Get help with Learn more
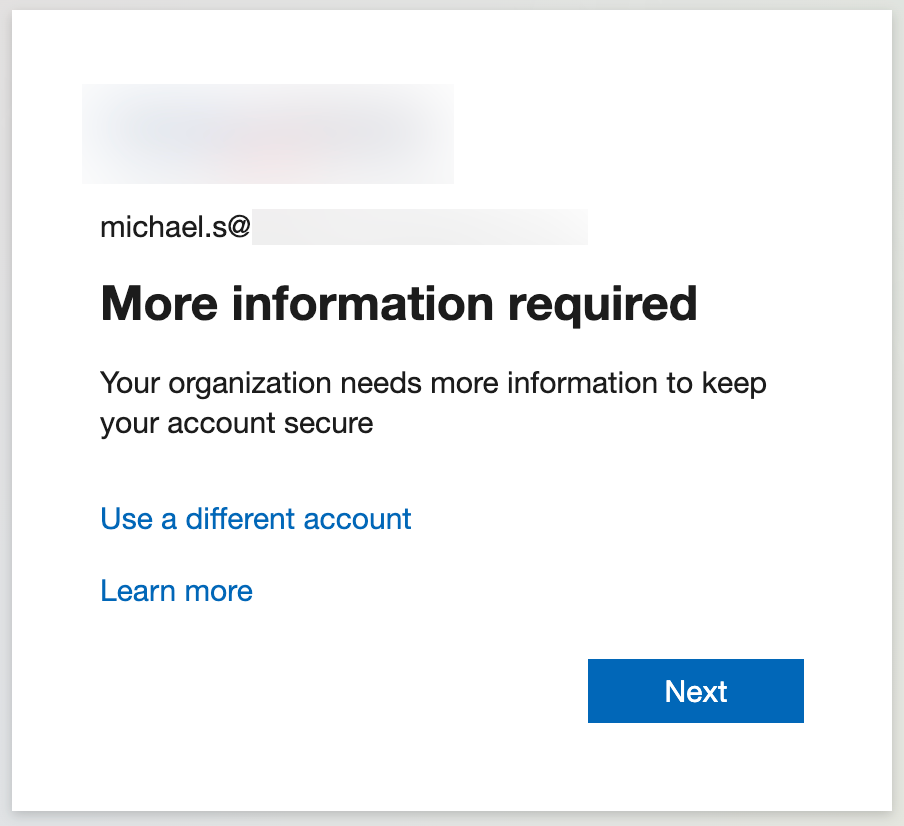904x826 pixels. click(176, 590)
